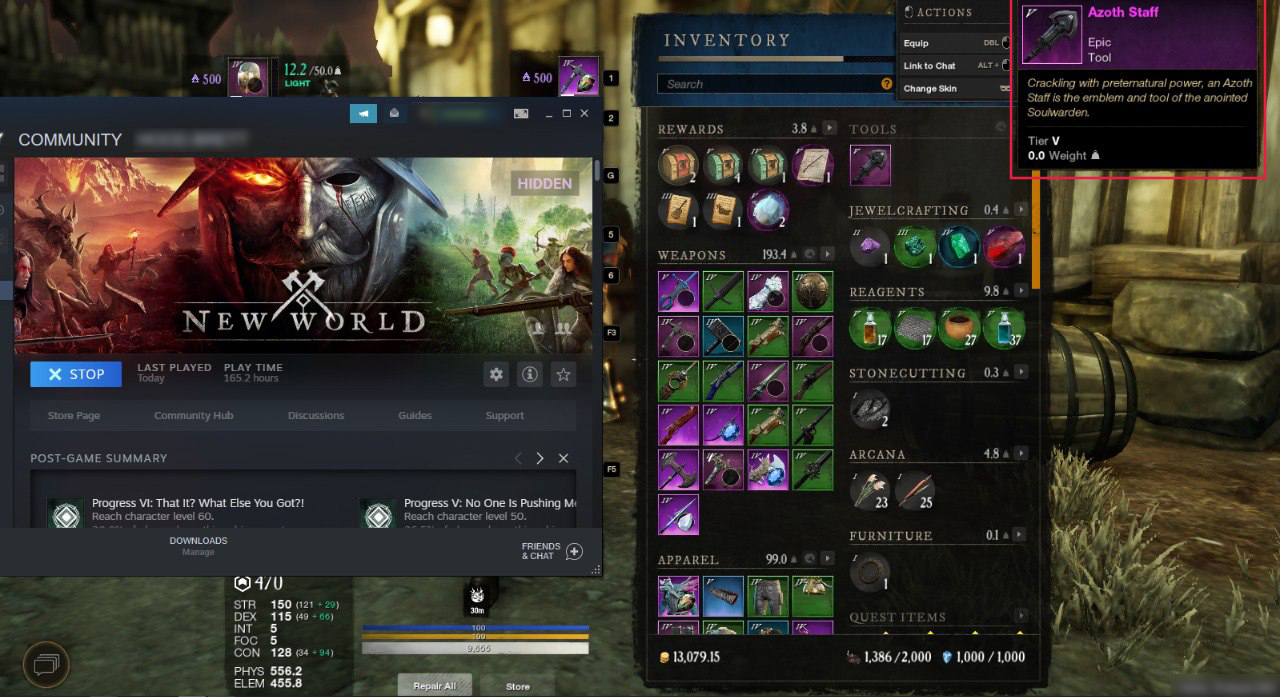Open the Steam Store Page tab
Screen dimensions: 1280x697
(74, 416)
